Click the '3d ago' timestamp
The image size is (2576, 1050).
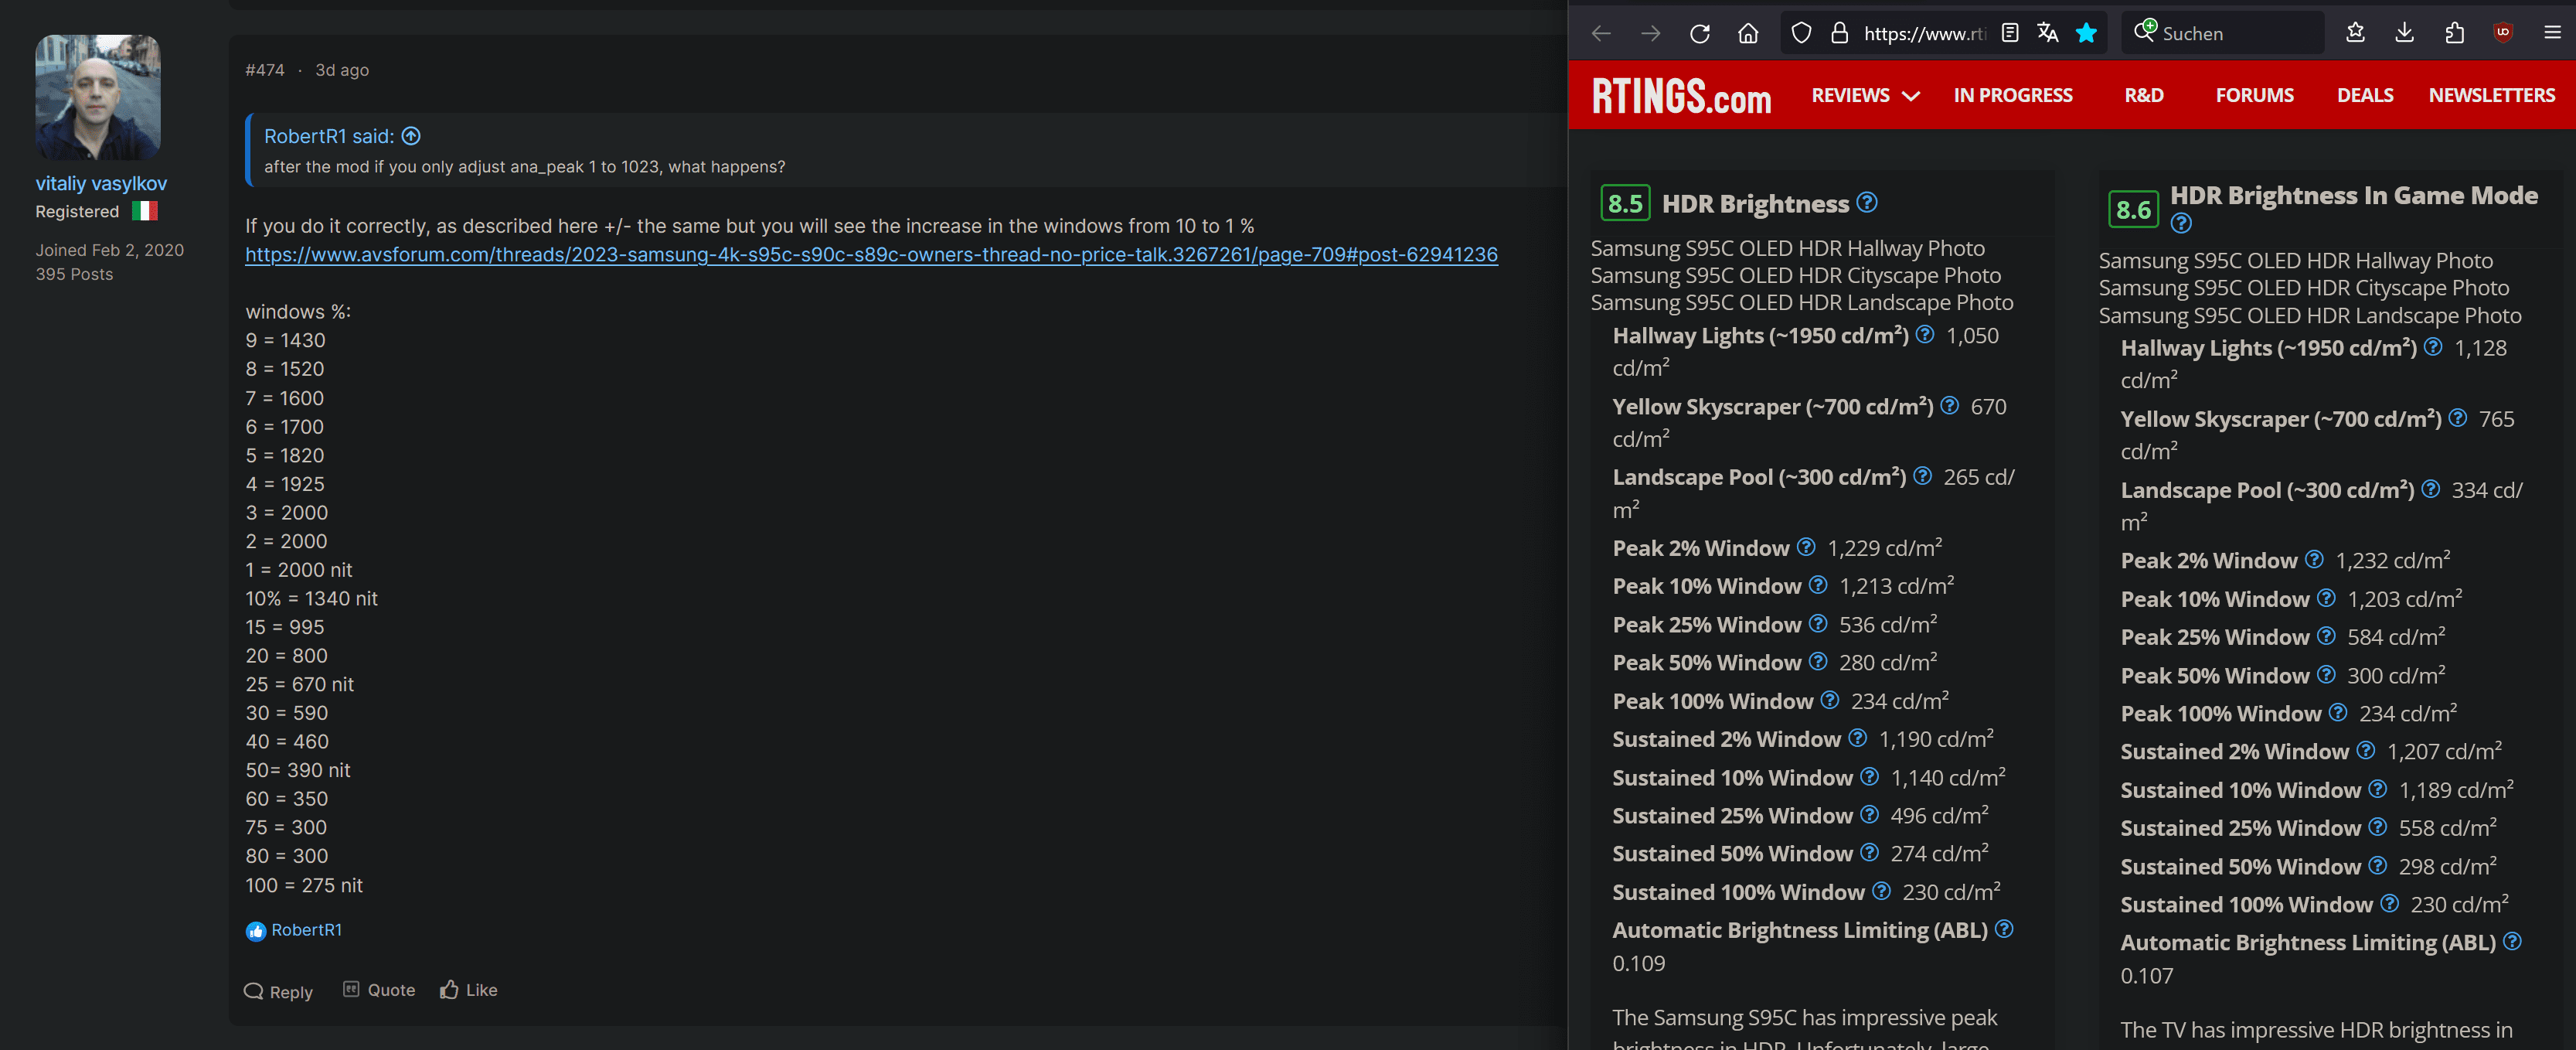click(x=342, y=70)
